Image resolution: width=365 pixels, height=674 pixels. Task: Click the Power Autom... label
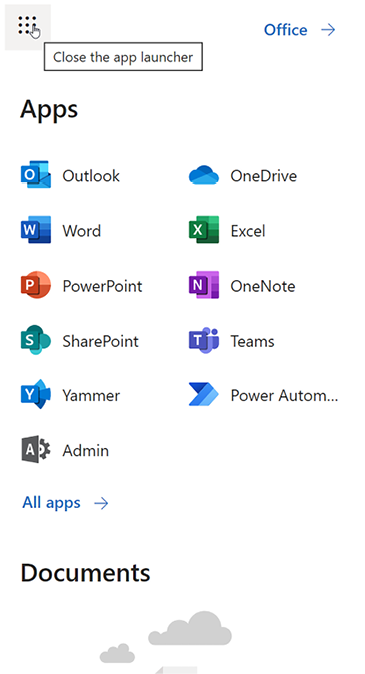284,395
